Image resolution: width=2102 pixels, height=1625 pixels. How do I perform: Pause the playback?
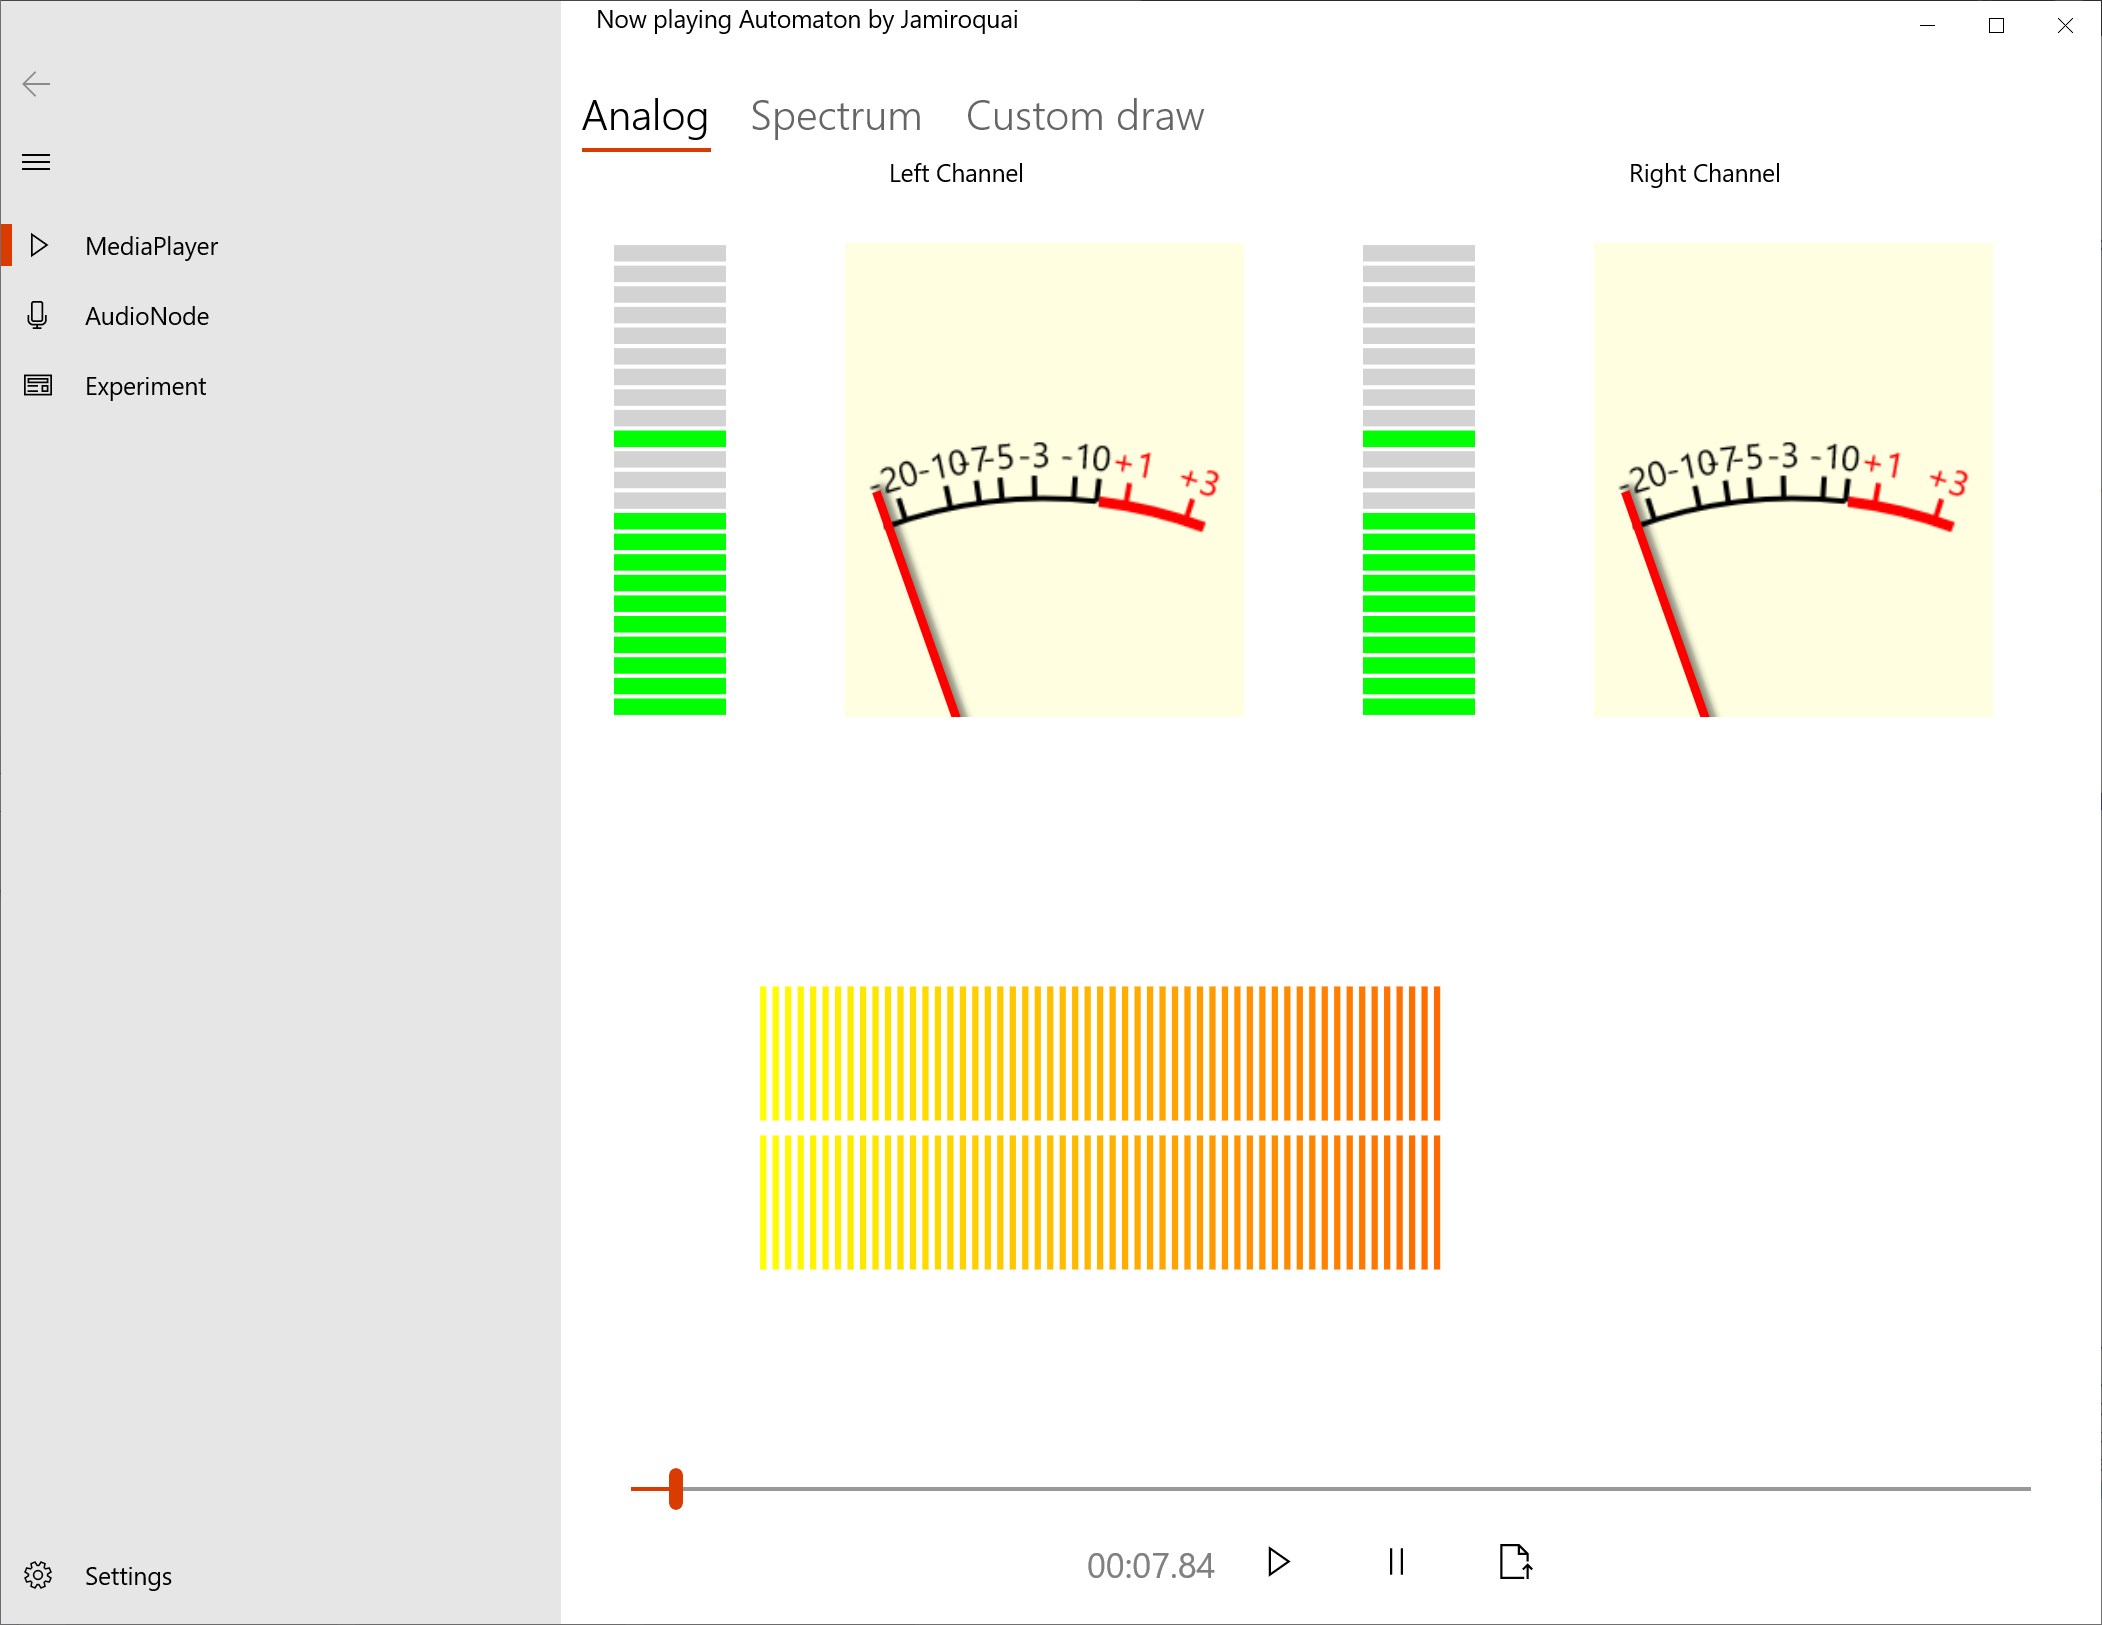tap(1396, 1562)
